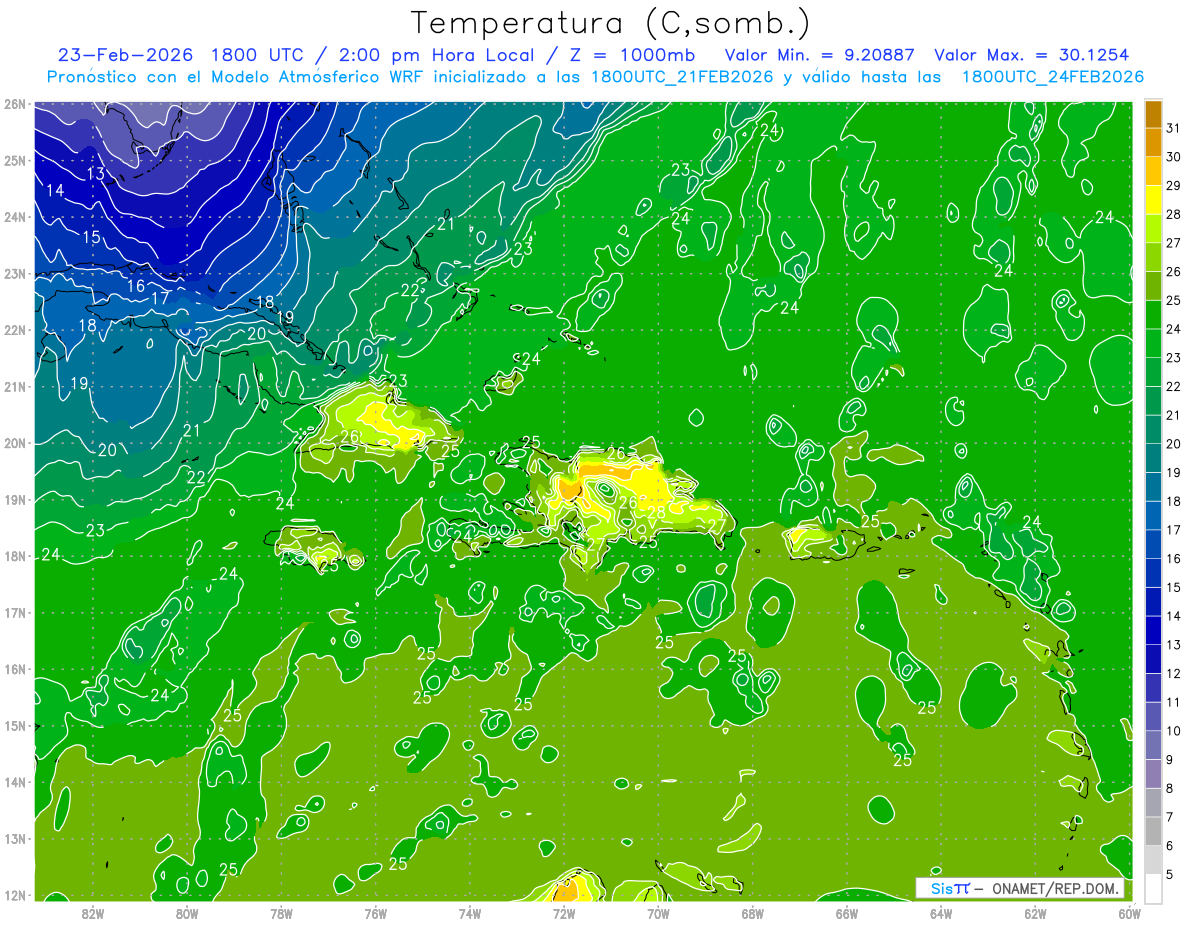Click the latitude label "15N"

pyautogui.click(x=15, y=726)
